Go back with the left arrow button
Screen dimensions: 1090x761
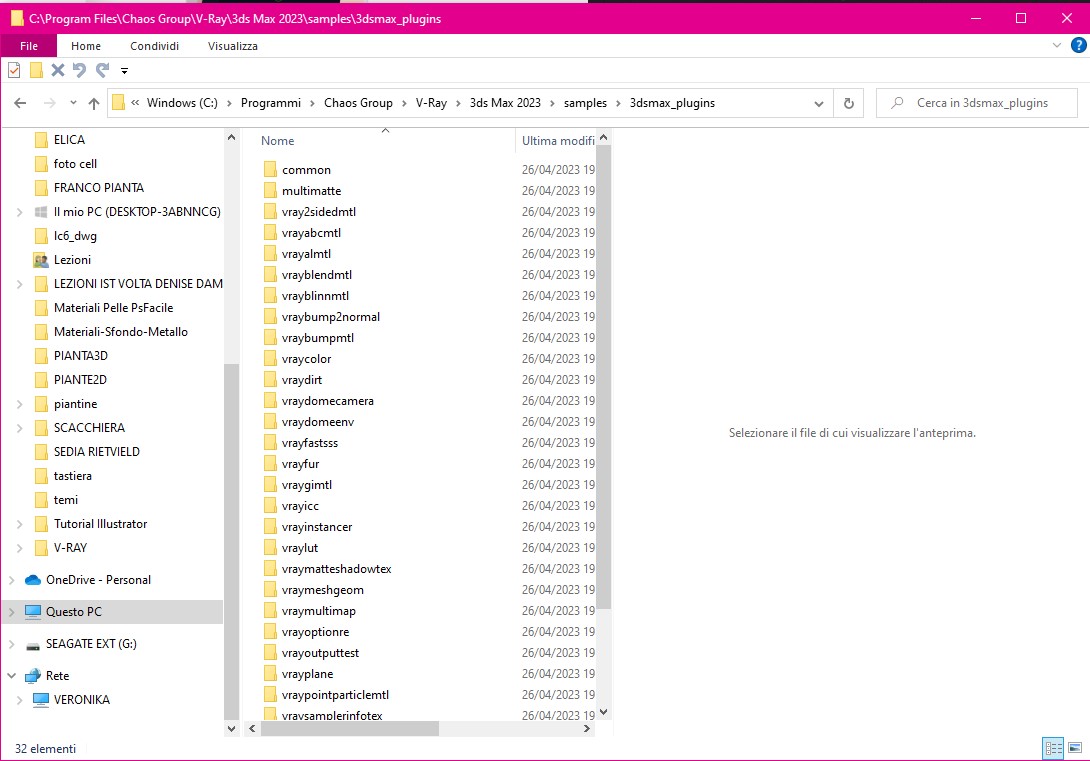pyautogui.click(x=20, y=103)
